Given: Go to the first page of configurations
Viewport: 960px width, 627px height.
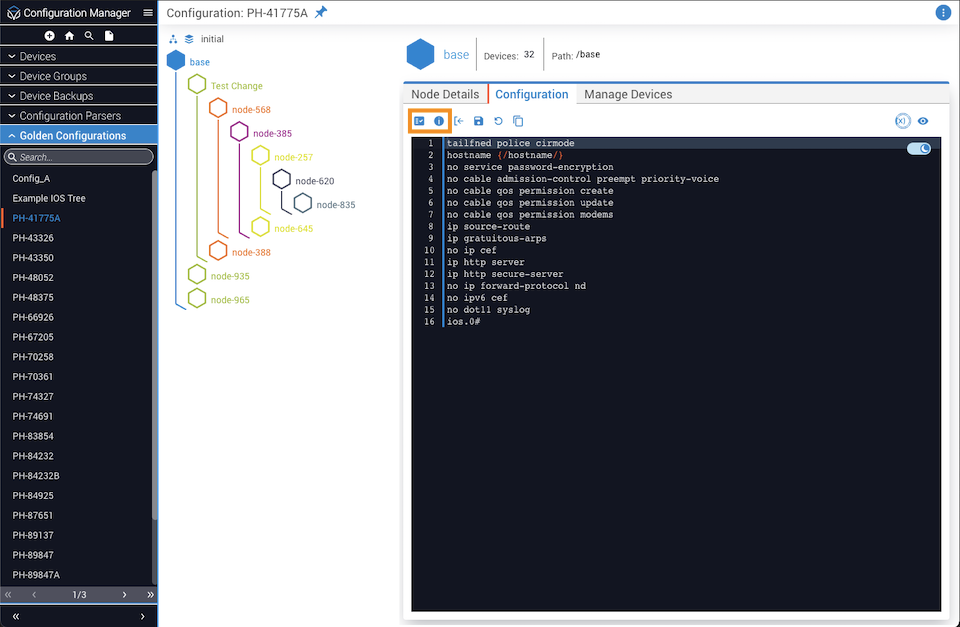Looking at the screenshot, I should pyautogui.click(x=8, y=595).
